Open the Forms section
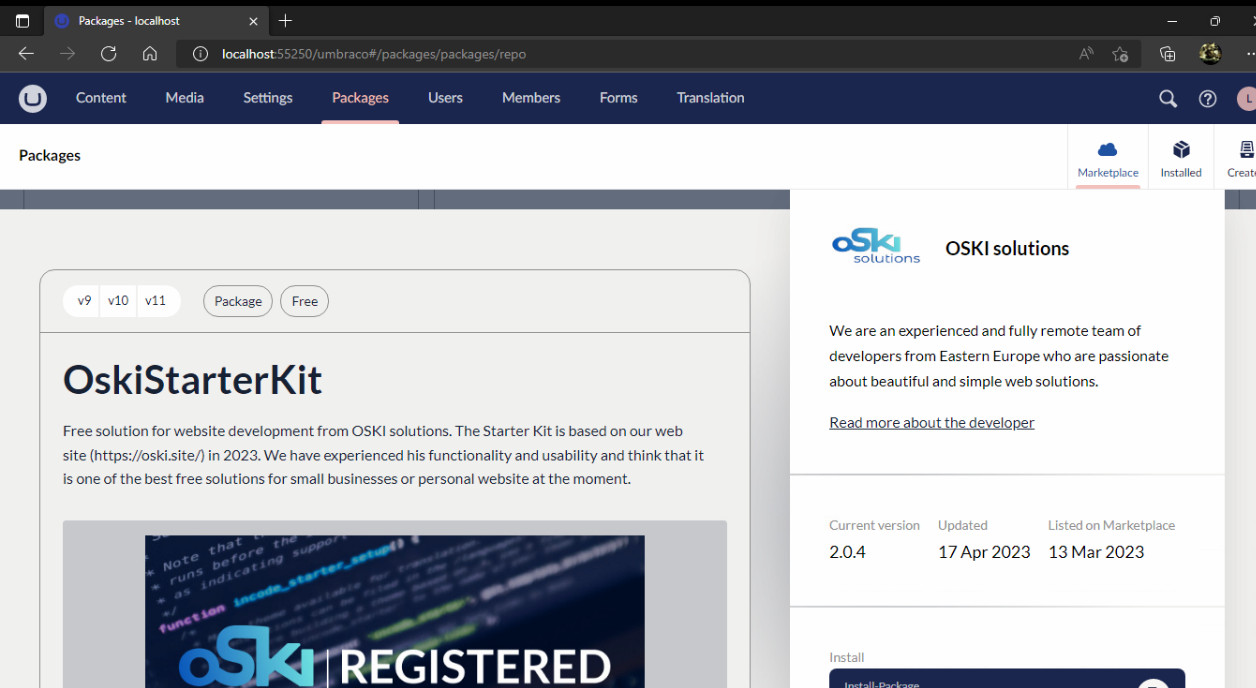Image resolution: width=1256 pixels, height=688 pixels. tap(618, 98)
